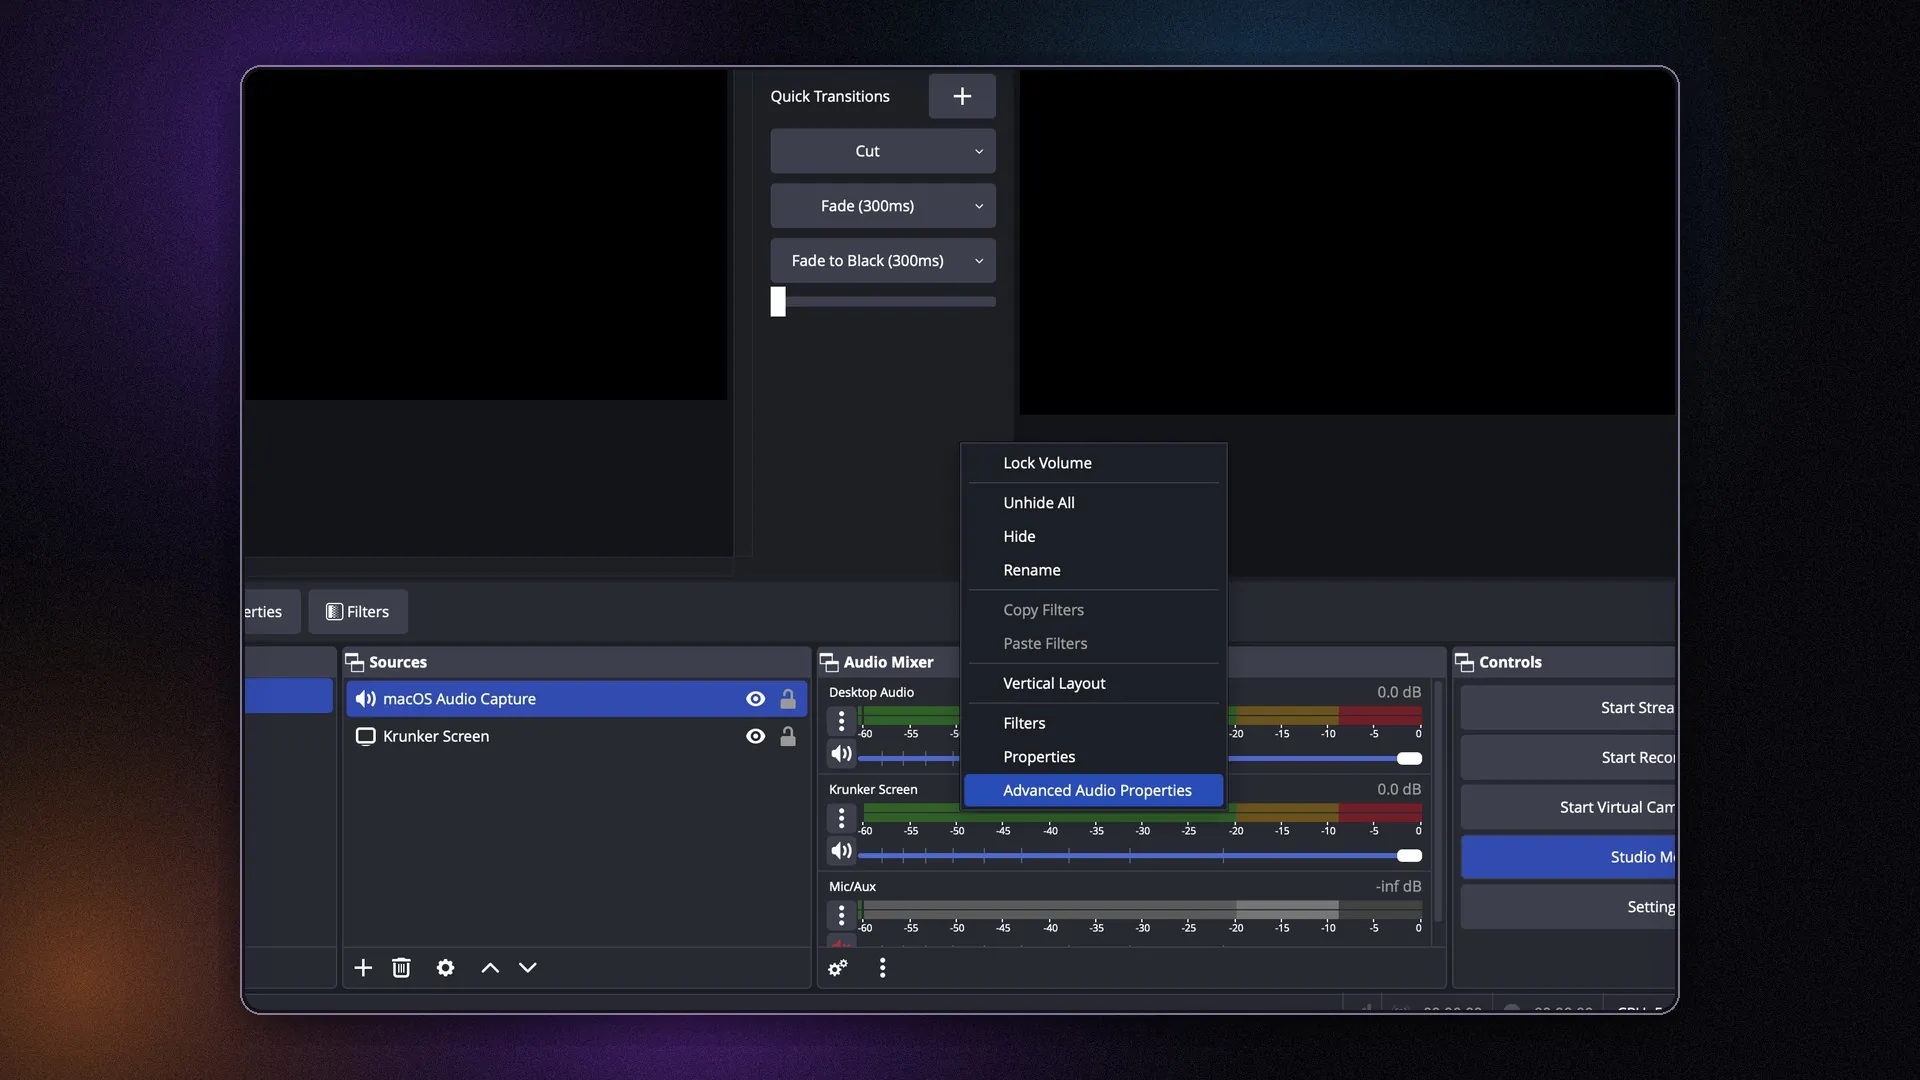Click the Audio Mixer vertical scrollbar
The image size is (1920, 1080).
1438,802
